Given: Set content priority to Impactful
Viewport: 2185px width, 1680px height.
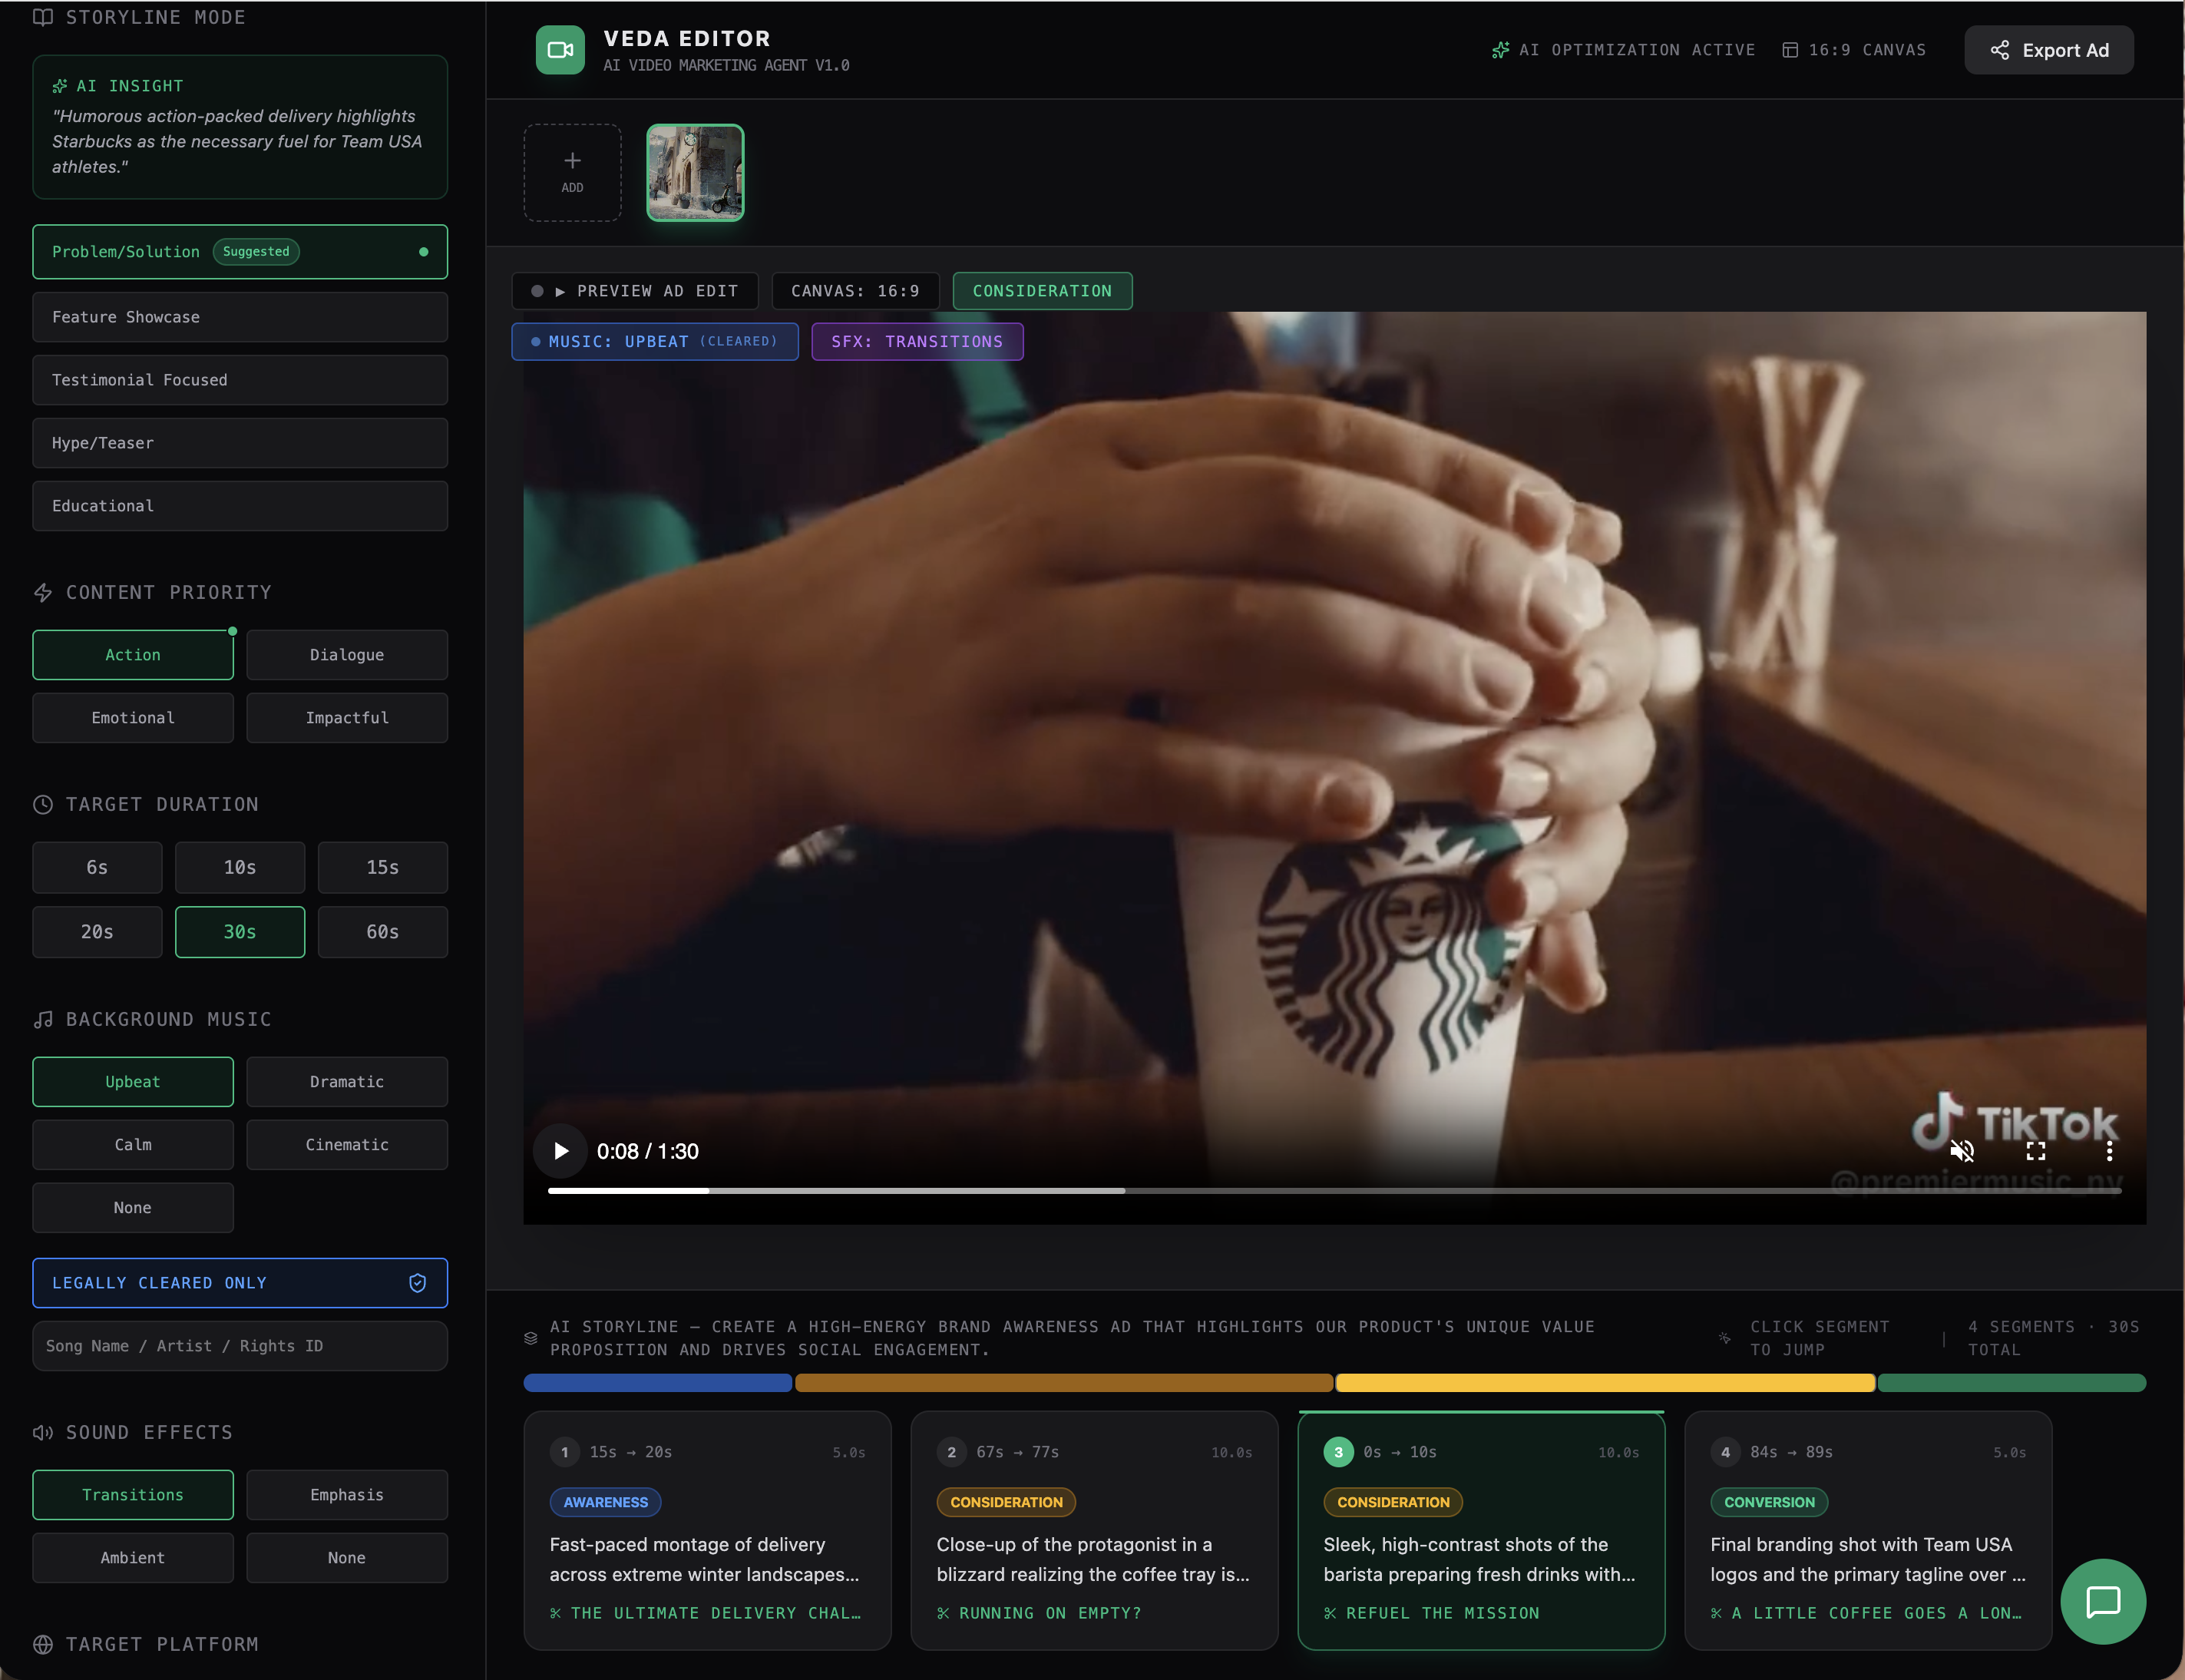Looking at the screenshot, I should (347, 718).
